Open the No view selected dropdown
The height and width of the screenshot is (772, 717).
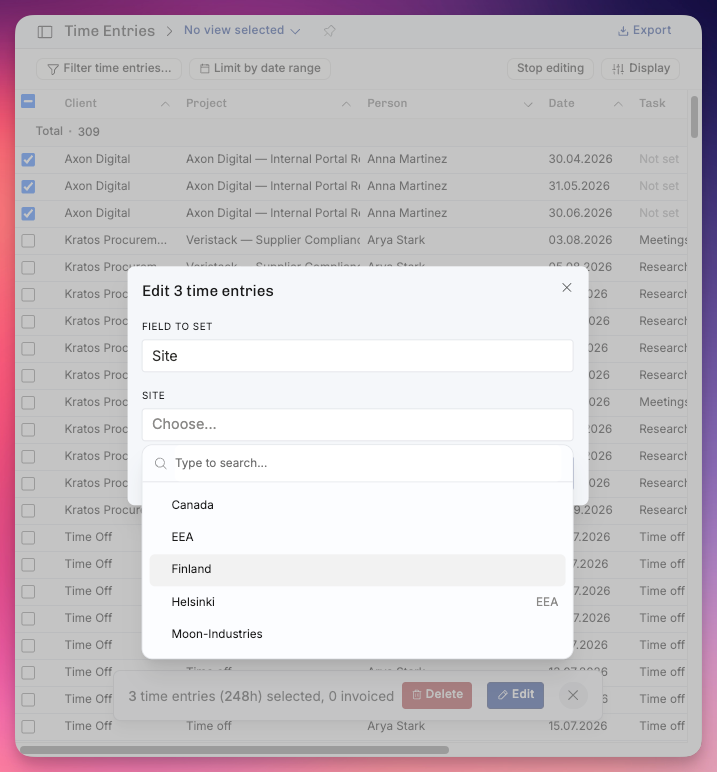[242, 30]
